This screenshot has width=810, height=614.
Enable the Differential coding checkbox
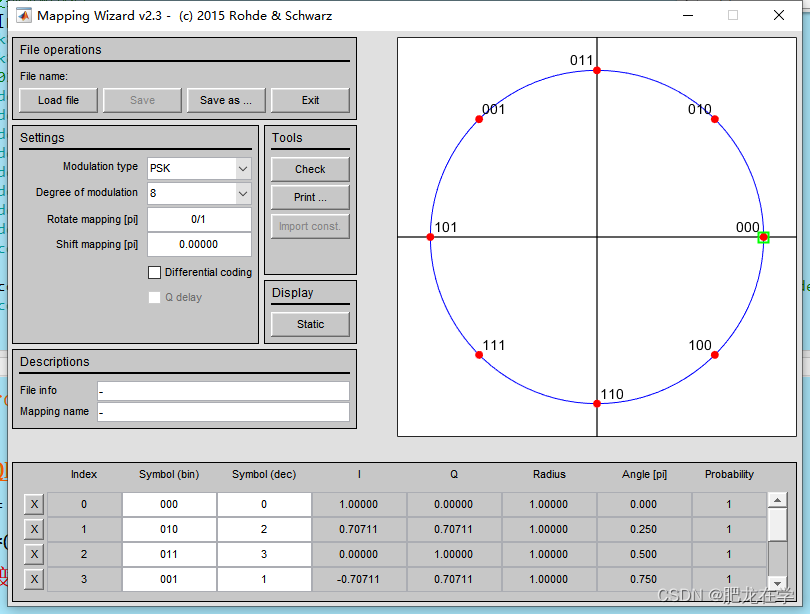pyautogui.click(x=154, y=272)
